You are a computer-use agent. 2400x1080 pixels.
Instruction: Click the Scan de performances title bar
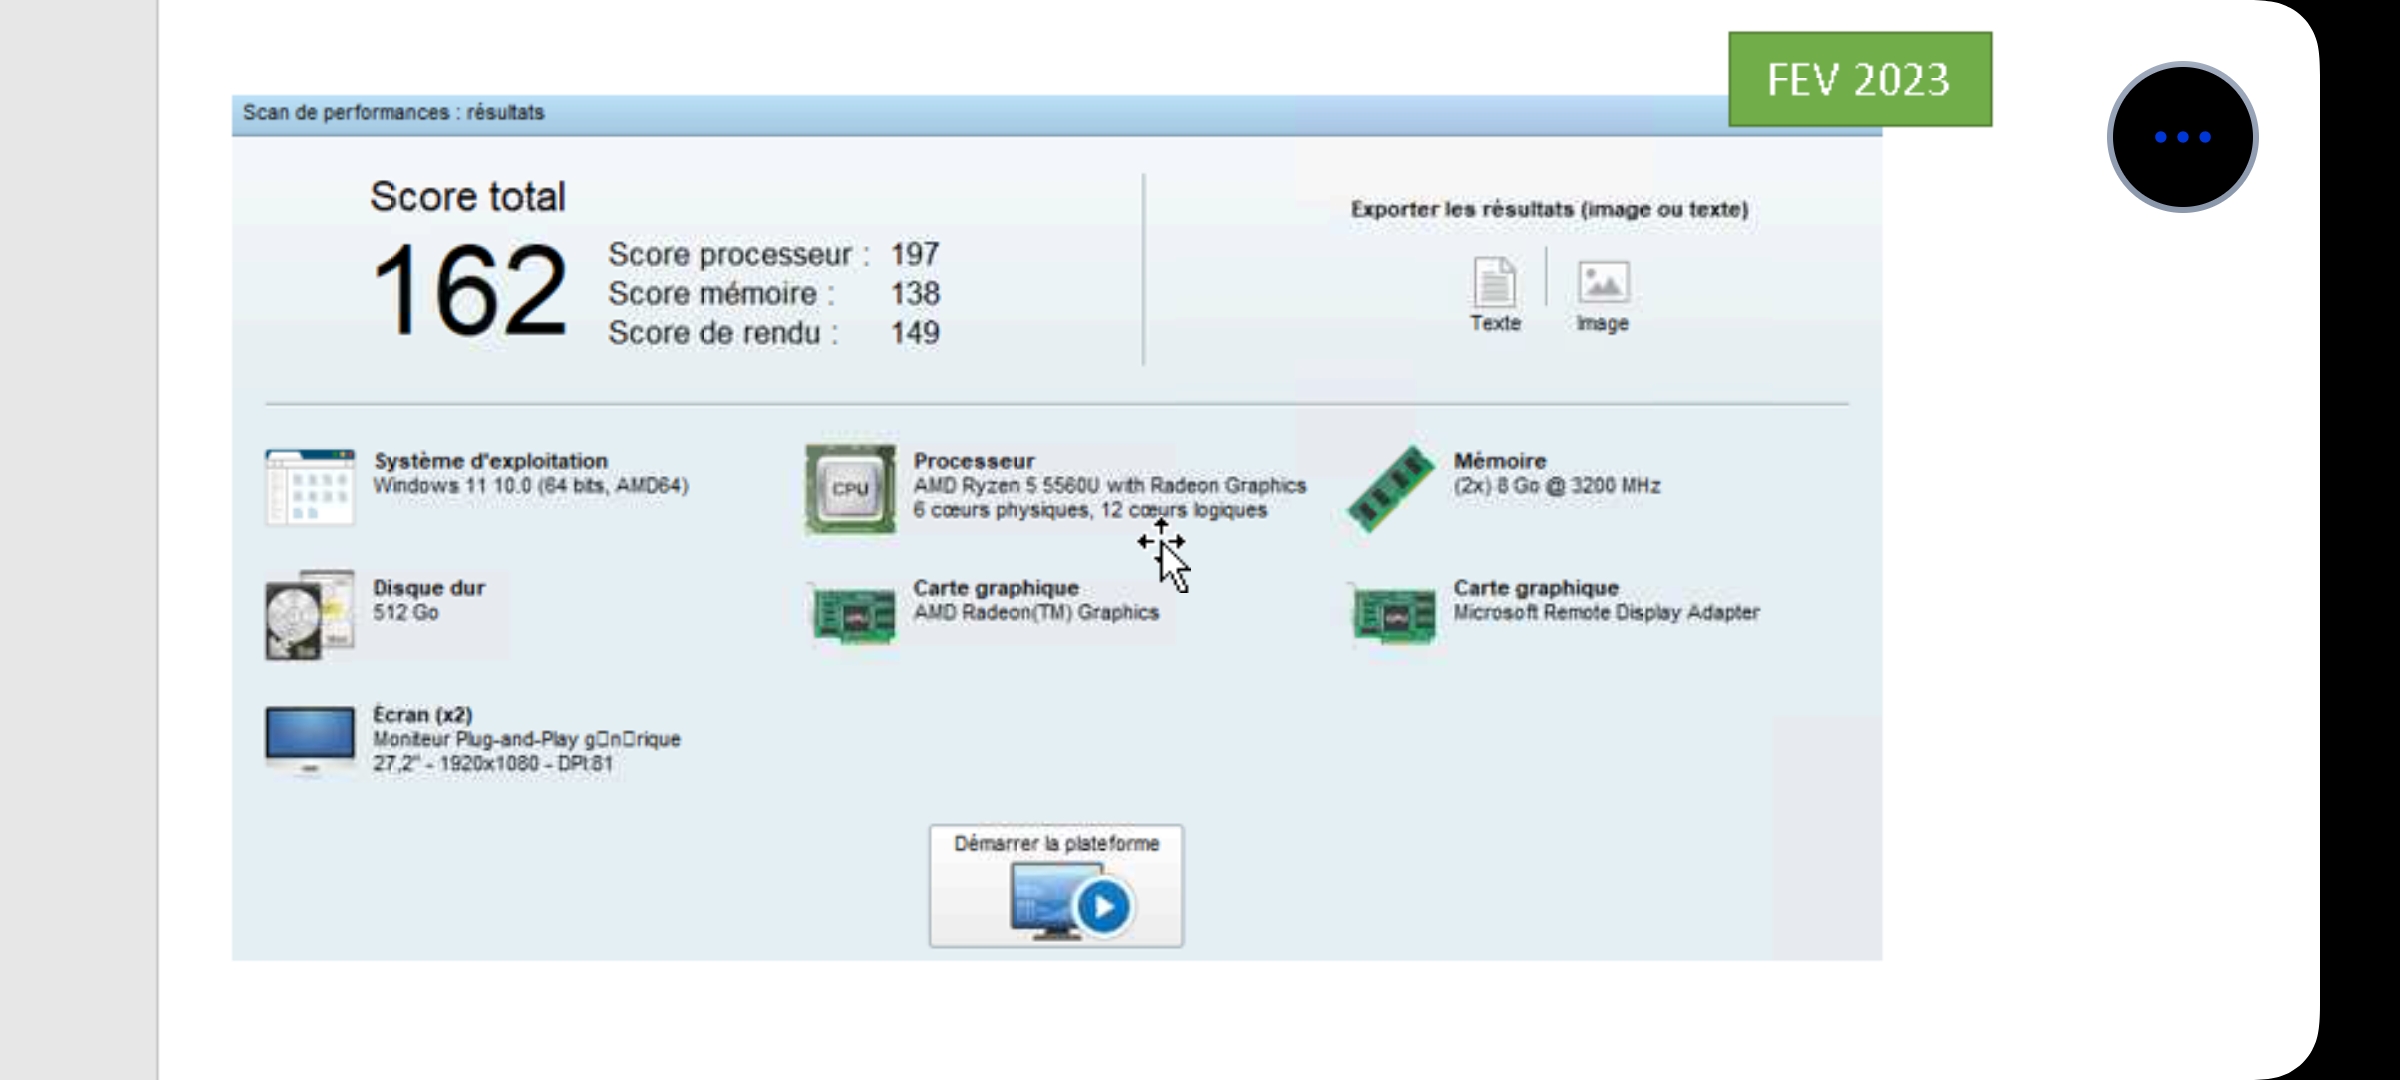[x=393, y=113]
